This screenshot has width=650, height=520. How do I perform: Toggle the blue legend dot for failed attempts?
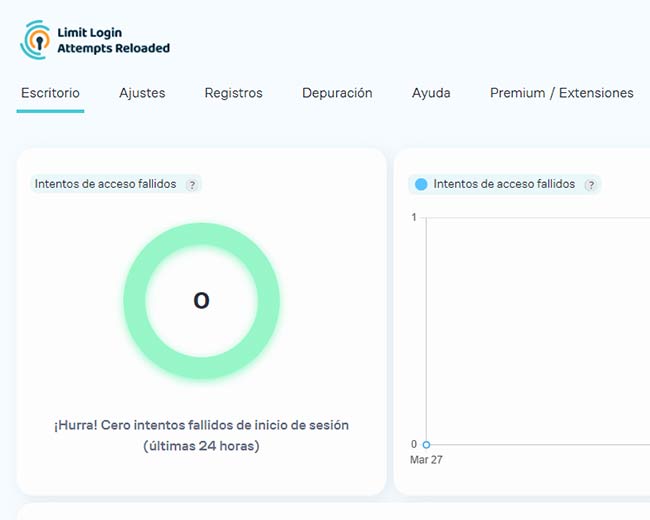(421, 184)
